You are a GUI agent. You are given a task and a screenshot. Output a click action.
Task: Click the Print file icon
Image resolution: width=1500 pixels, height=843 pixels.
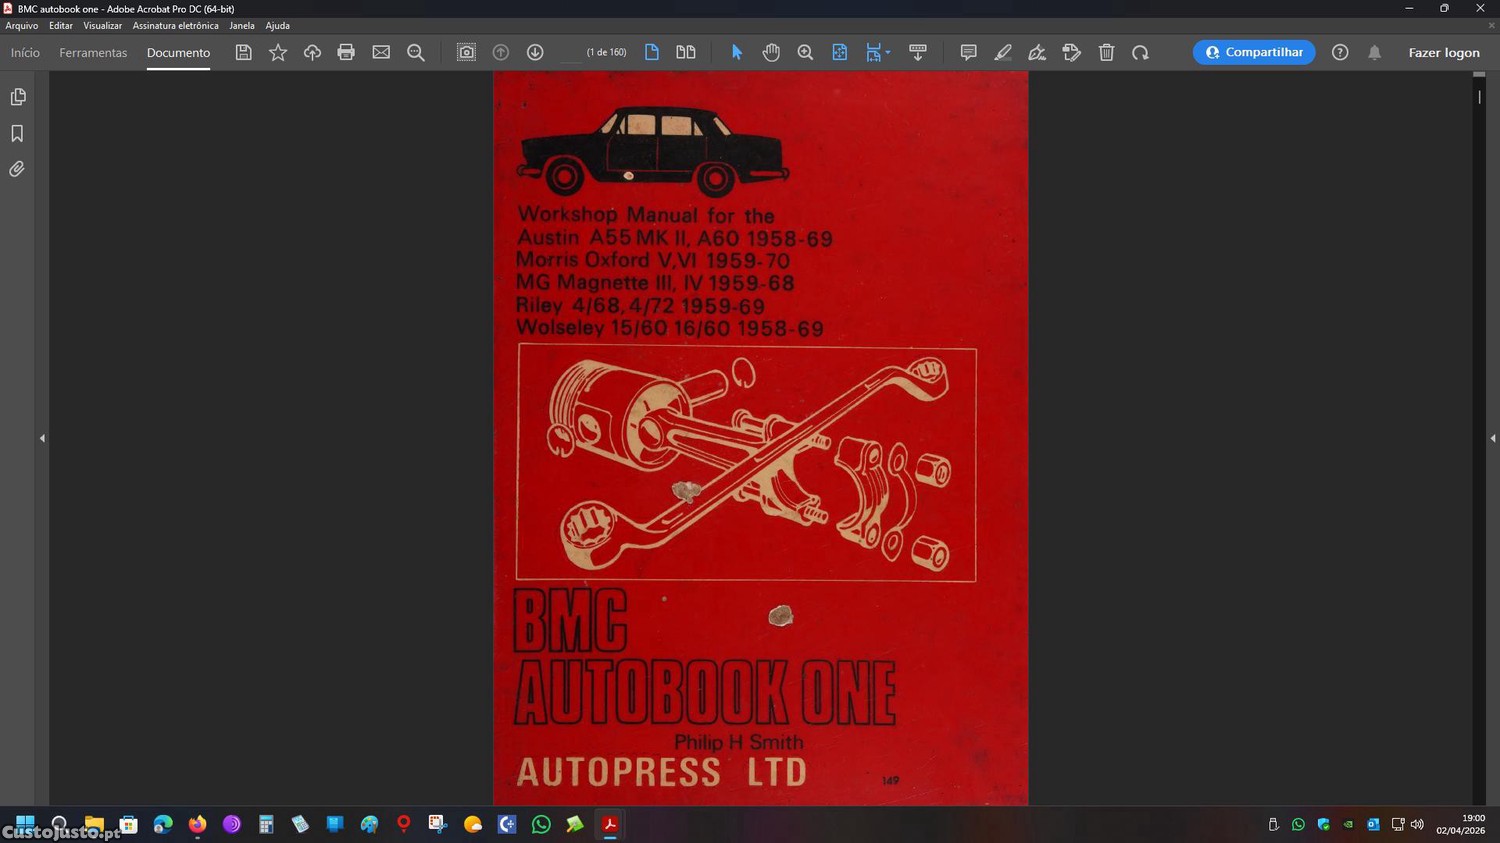click(x=346, y=53)
